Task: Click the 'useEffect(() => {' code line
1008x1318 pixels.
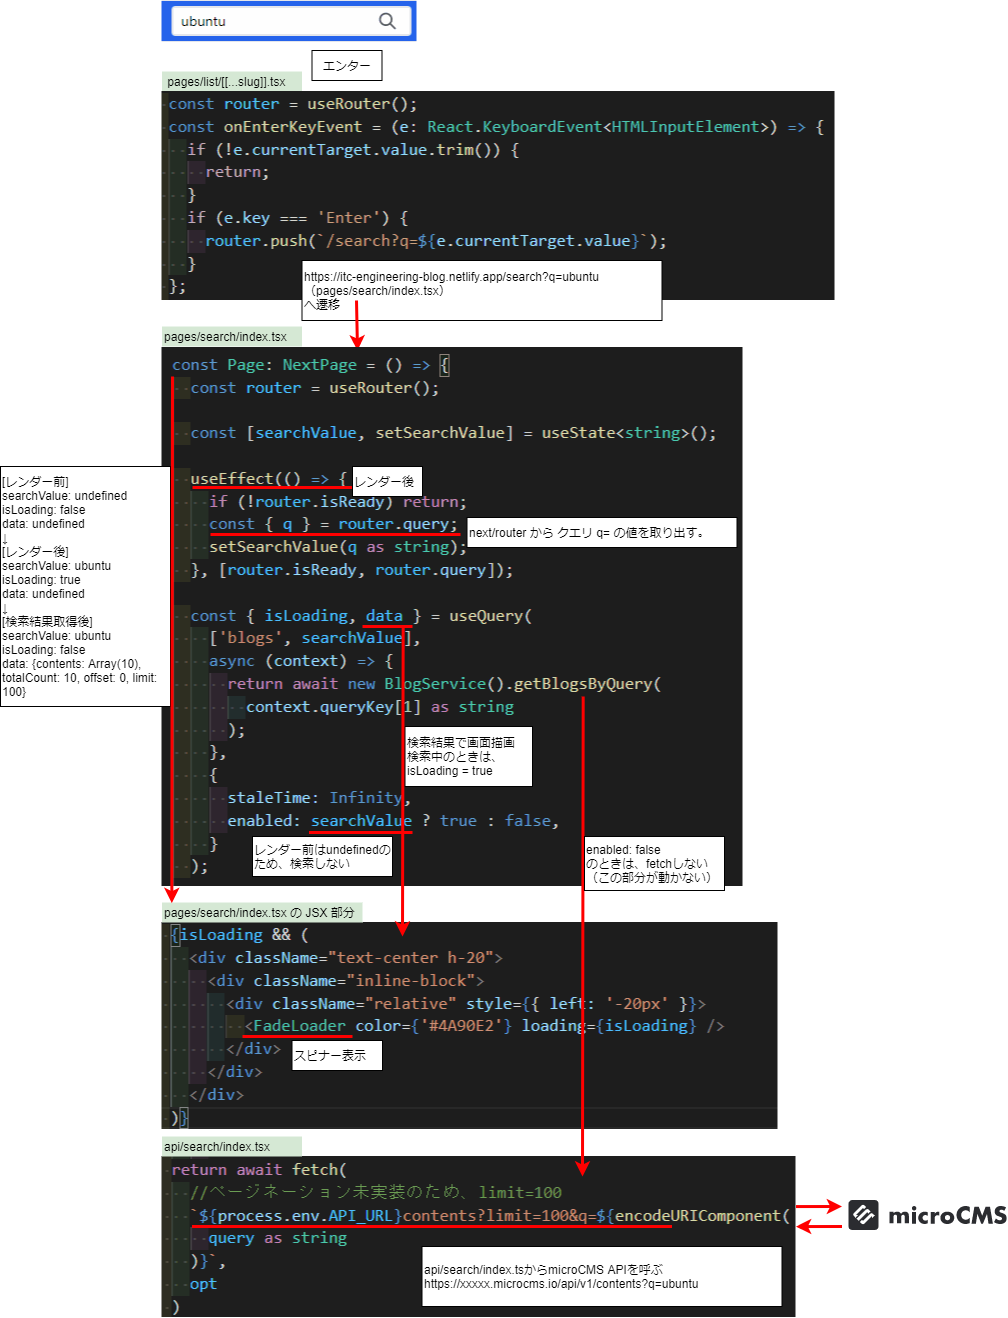Action: tap(269, 479)
